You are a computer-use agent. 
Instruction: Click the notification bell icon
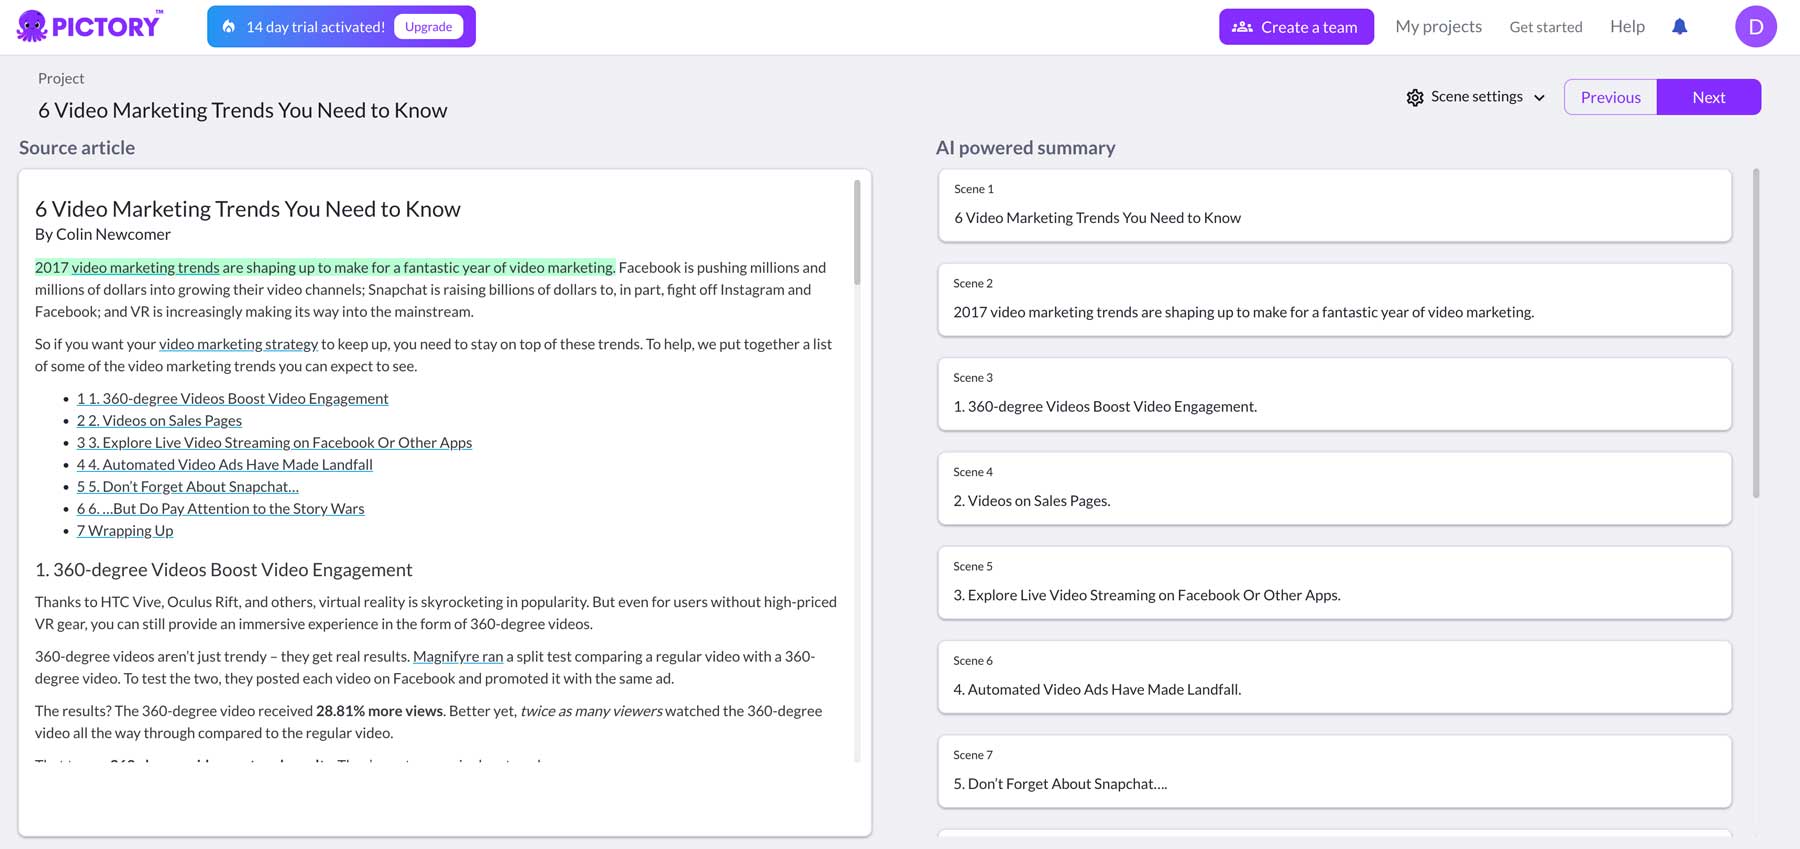point(1680,27)
